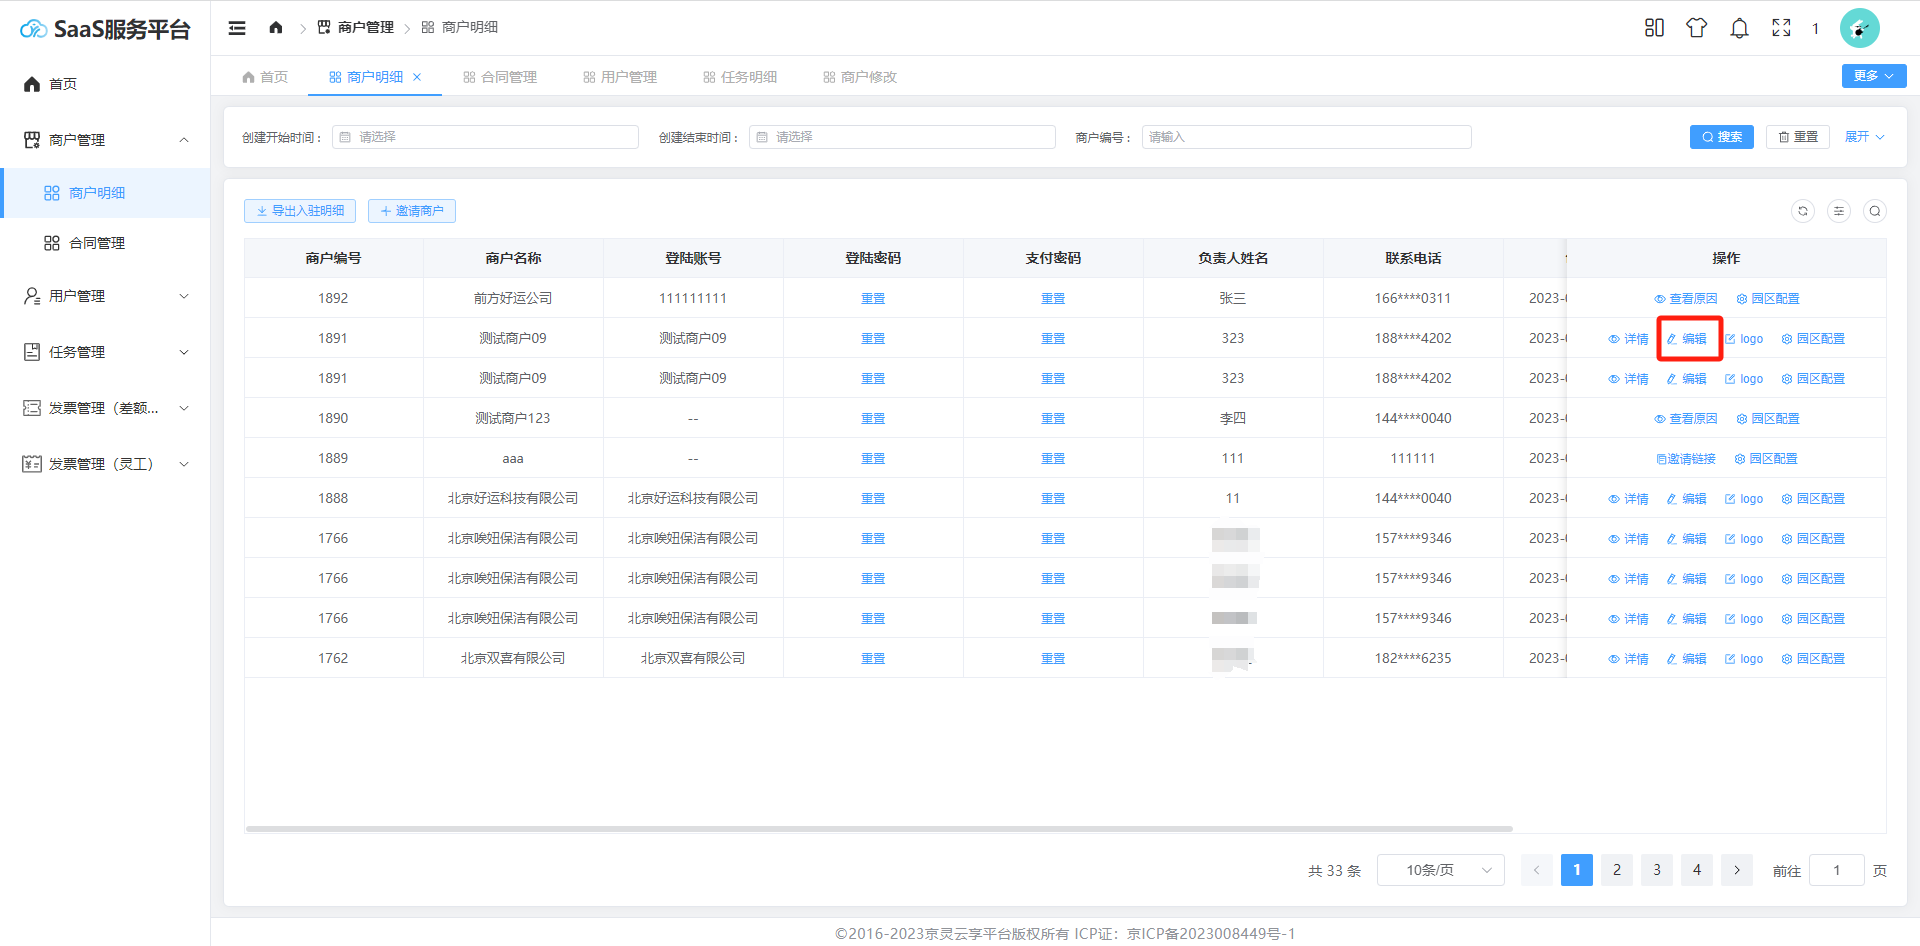Toggle fullscreen mode icon

pyautogui.click(x=1781, y=28)
